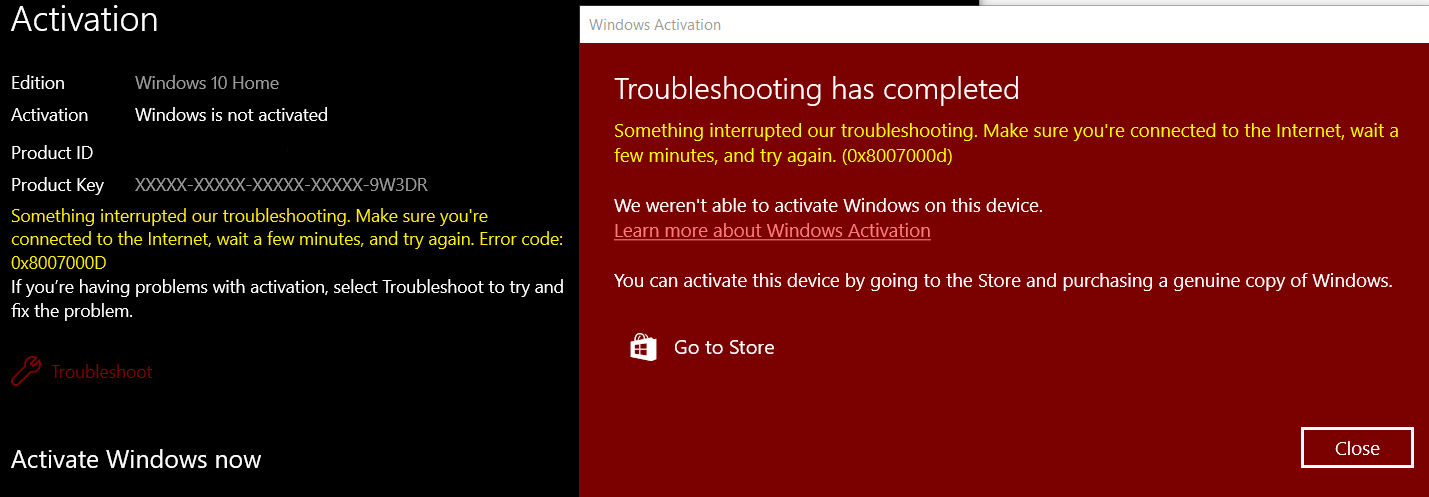1429x497 pixels.
Task: Open the Troubleshoot link in Activation settings
Action: (x=102, y=372)
